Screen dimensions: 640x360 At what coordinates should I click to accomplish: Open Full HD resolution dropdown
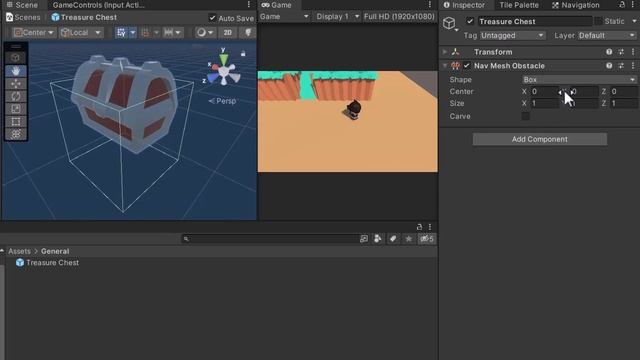tap(399, 17)
